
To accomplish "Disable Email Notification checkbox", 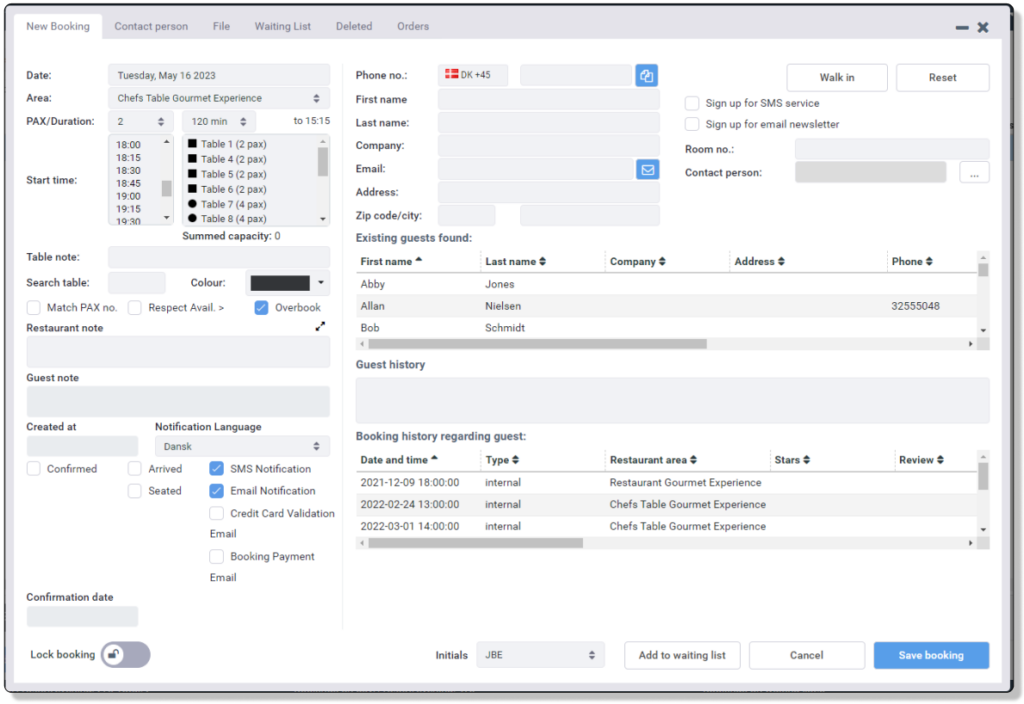I will tap(216, 491).
